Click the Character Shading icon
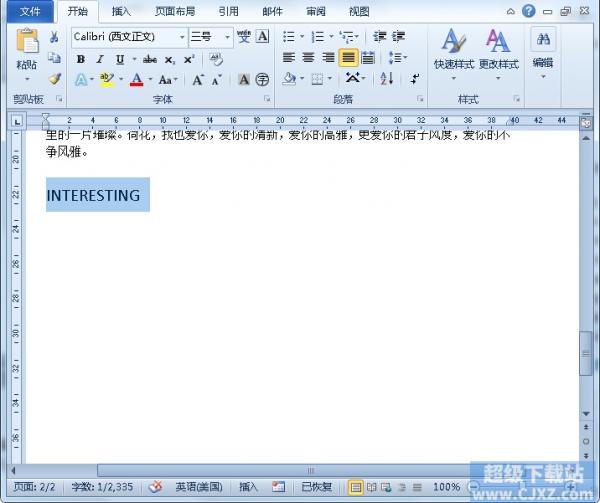Image resolution: width=600 pixels, height=503 pixels. (x=244, y=80)
